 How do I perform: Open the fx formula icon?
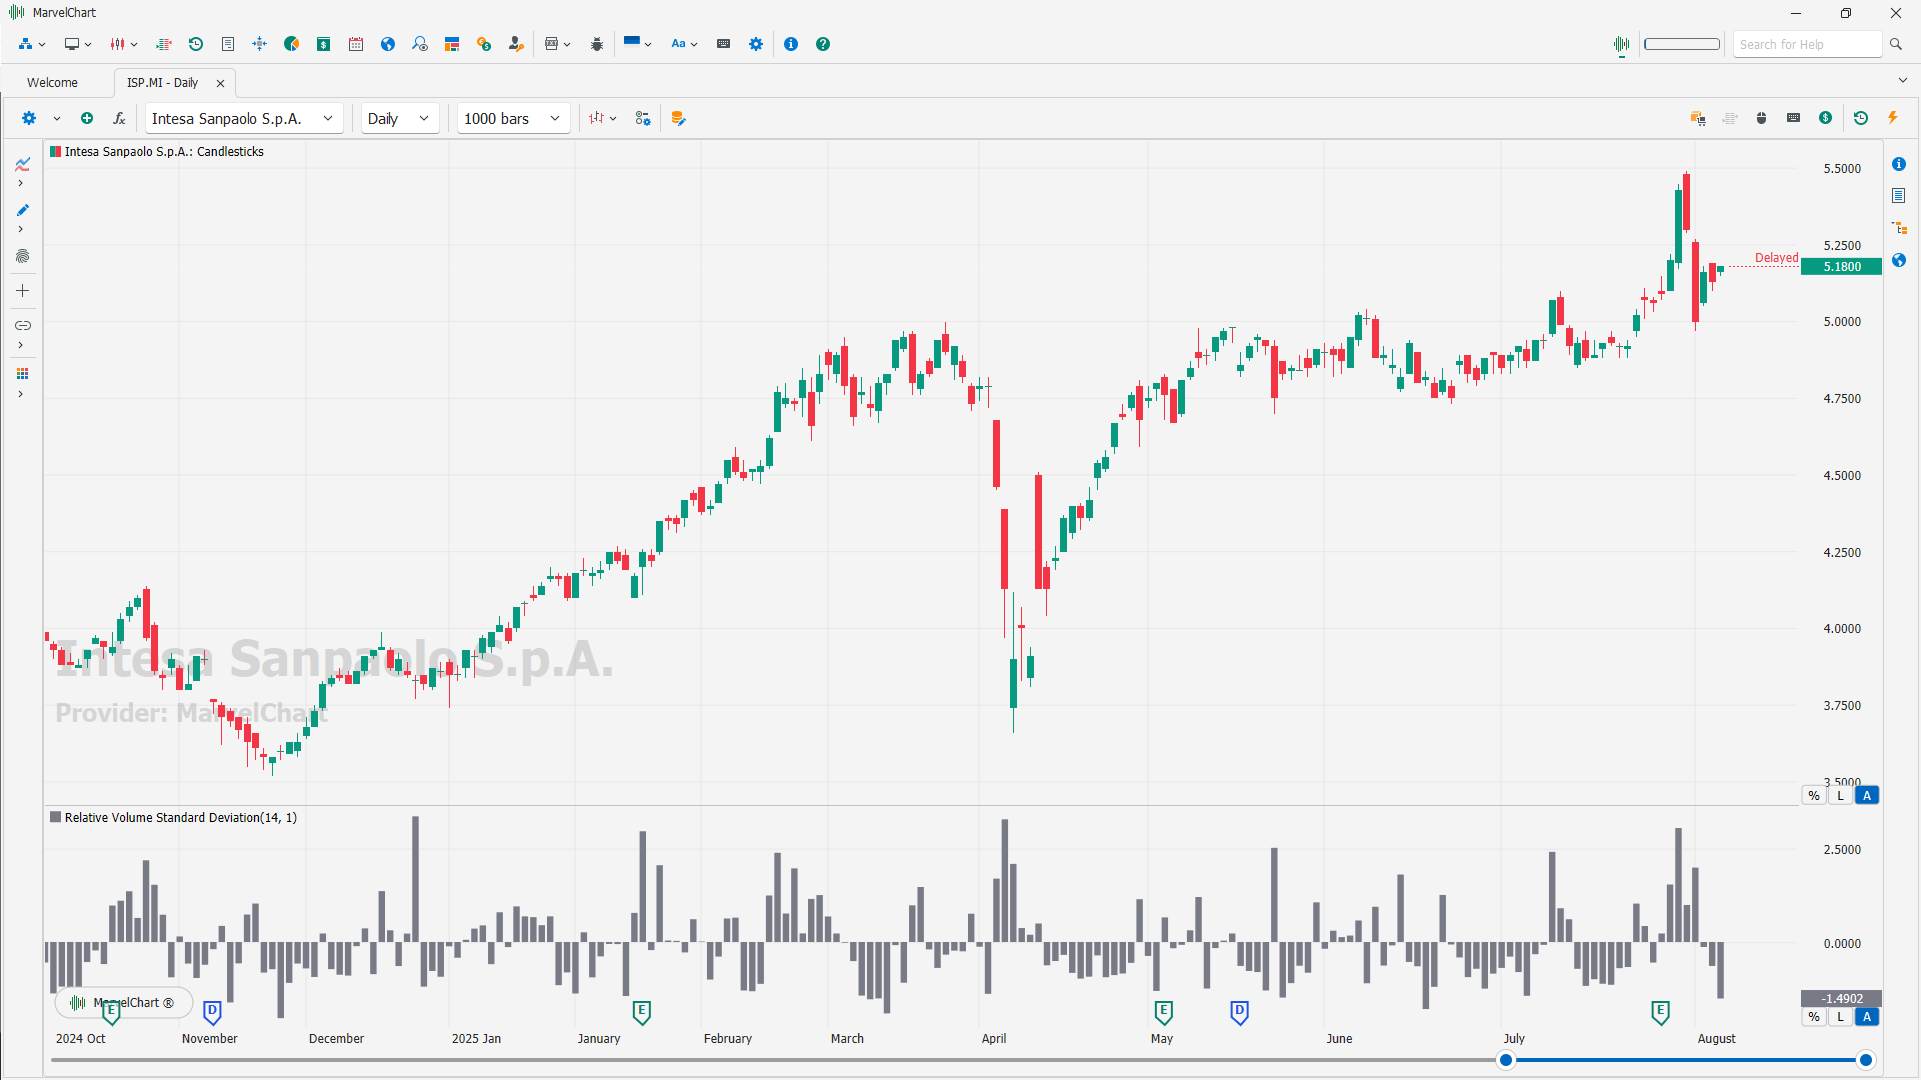pos(119,118)
